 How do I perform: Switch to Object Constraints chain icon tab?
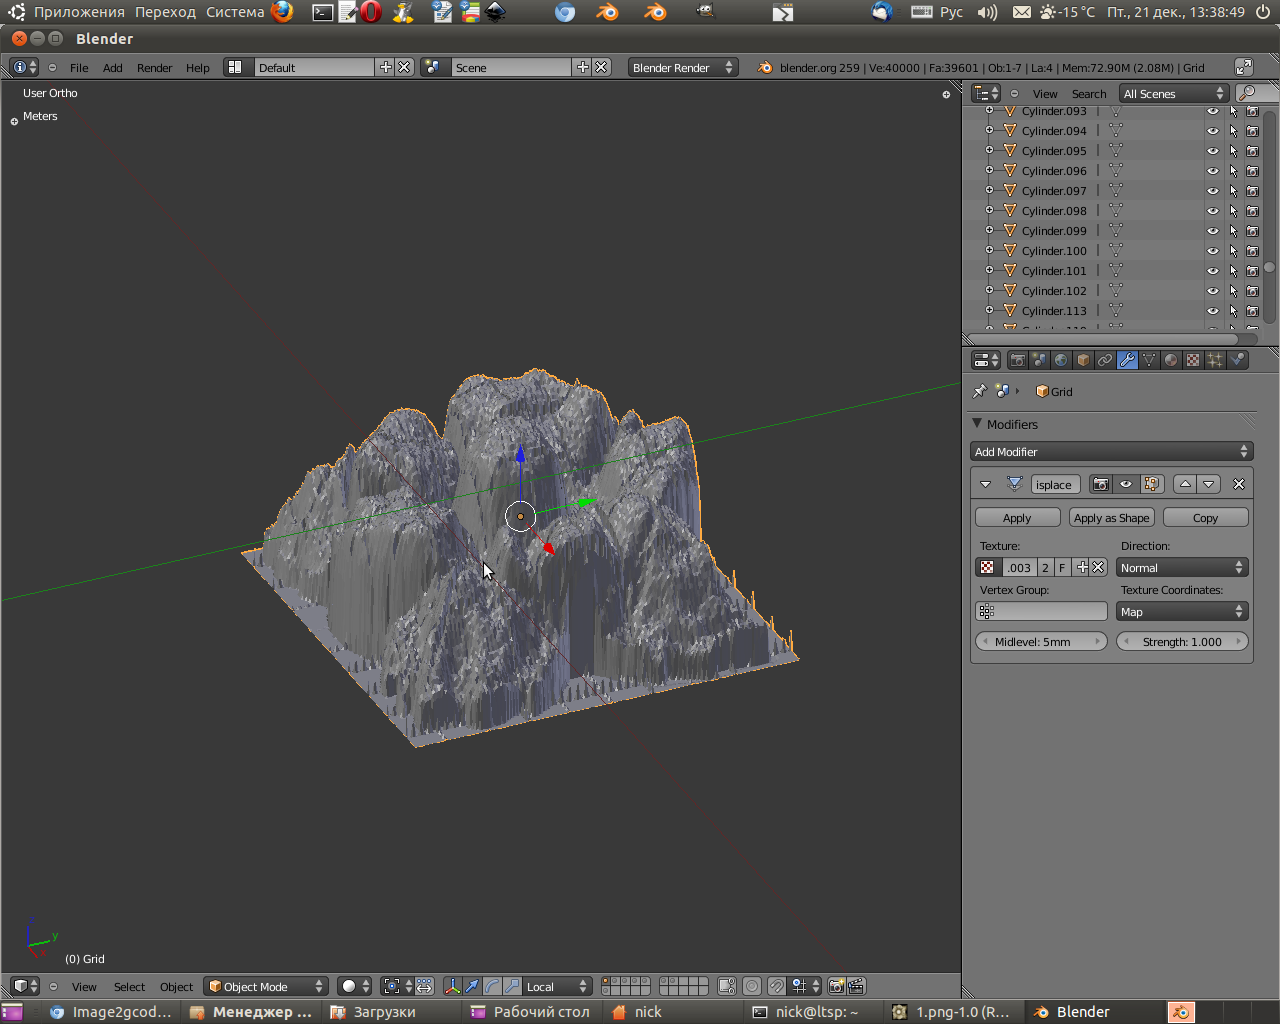[1105, 360]
